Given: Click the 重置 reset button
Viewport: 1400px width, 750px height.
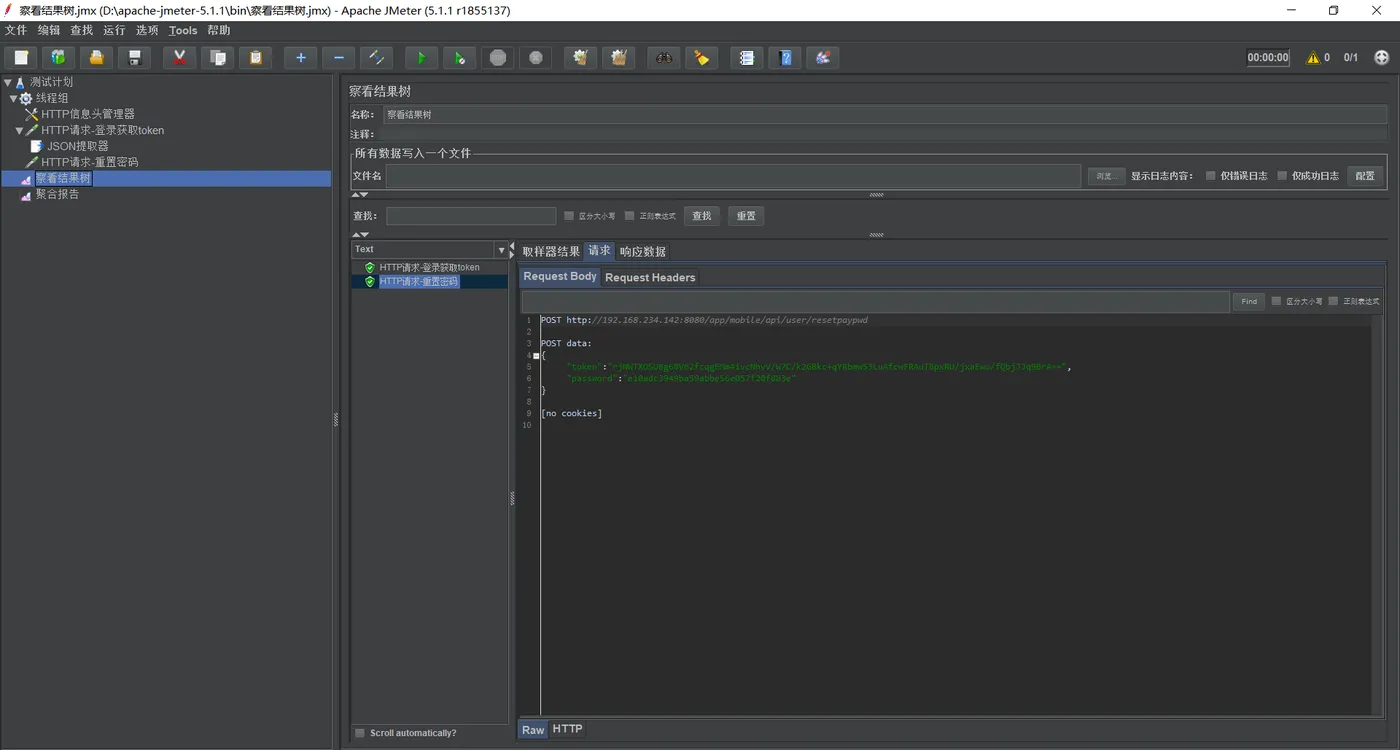Looking at the screenshot, I should coord(746,215).
